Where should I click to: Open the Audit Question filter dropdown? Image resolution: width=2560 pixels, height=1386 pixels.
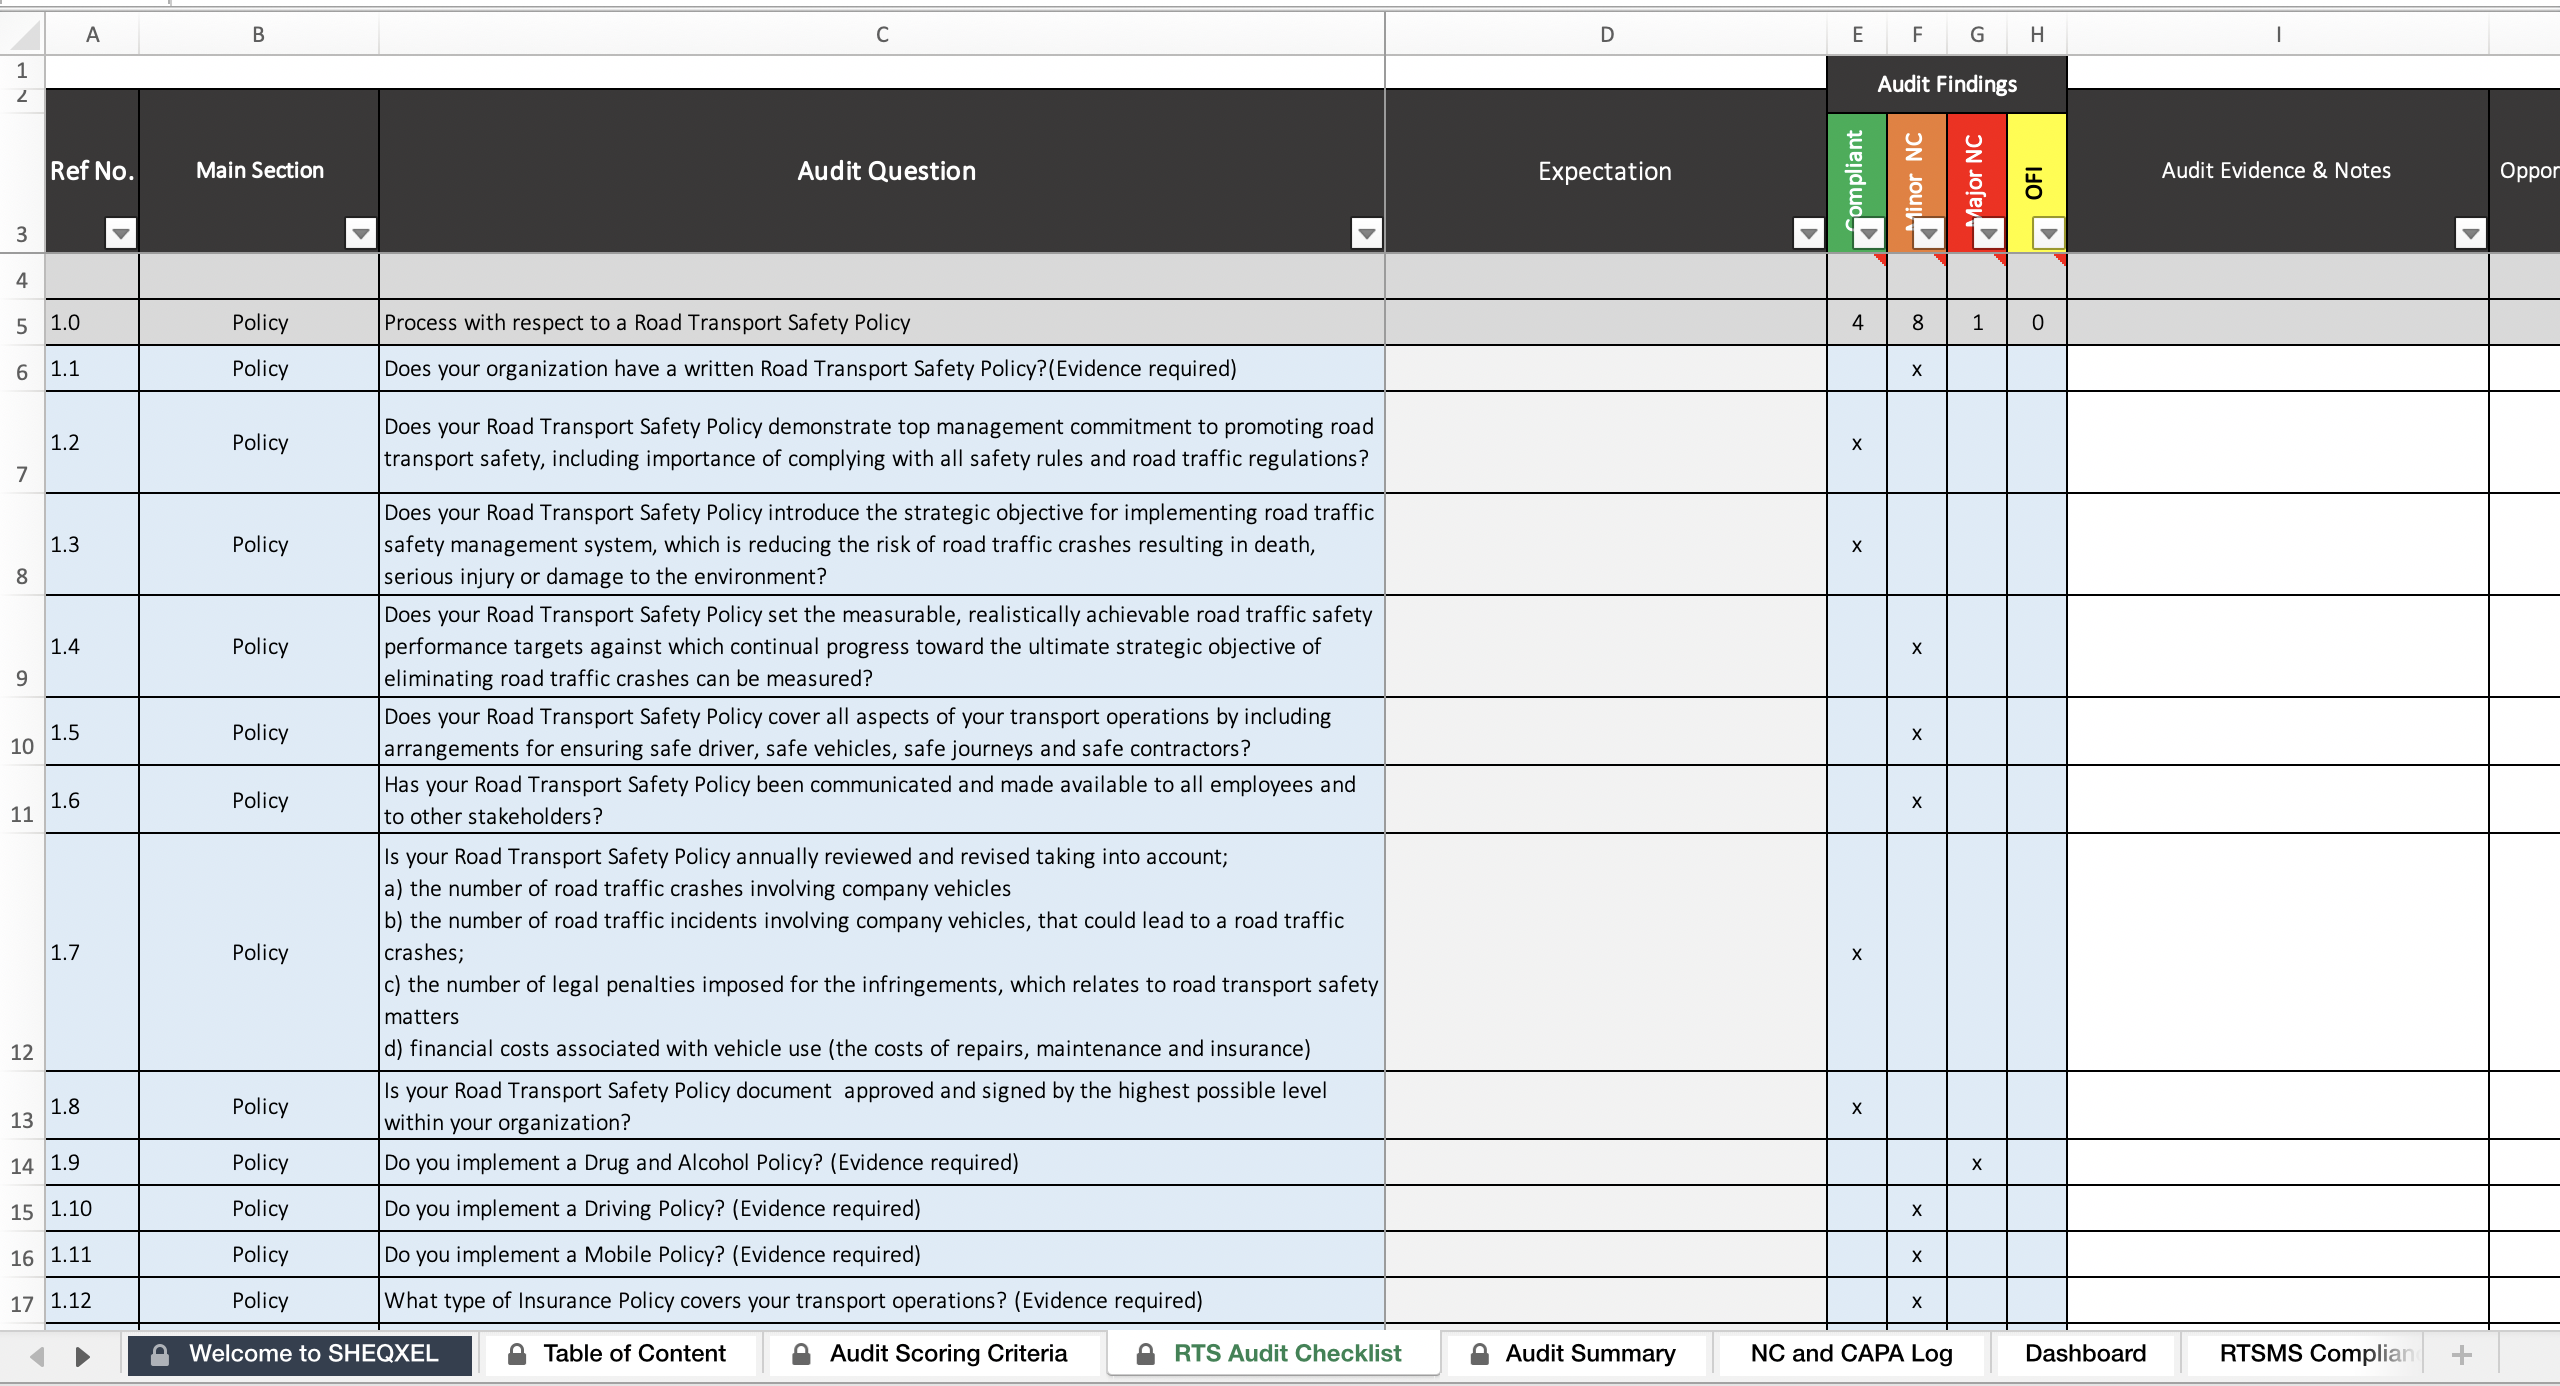1366,234
